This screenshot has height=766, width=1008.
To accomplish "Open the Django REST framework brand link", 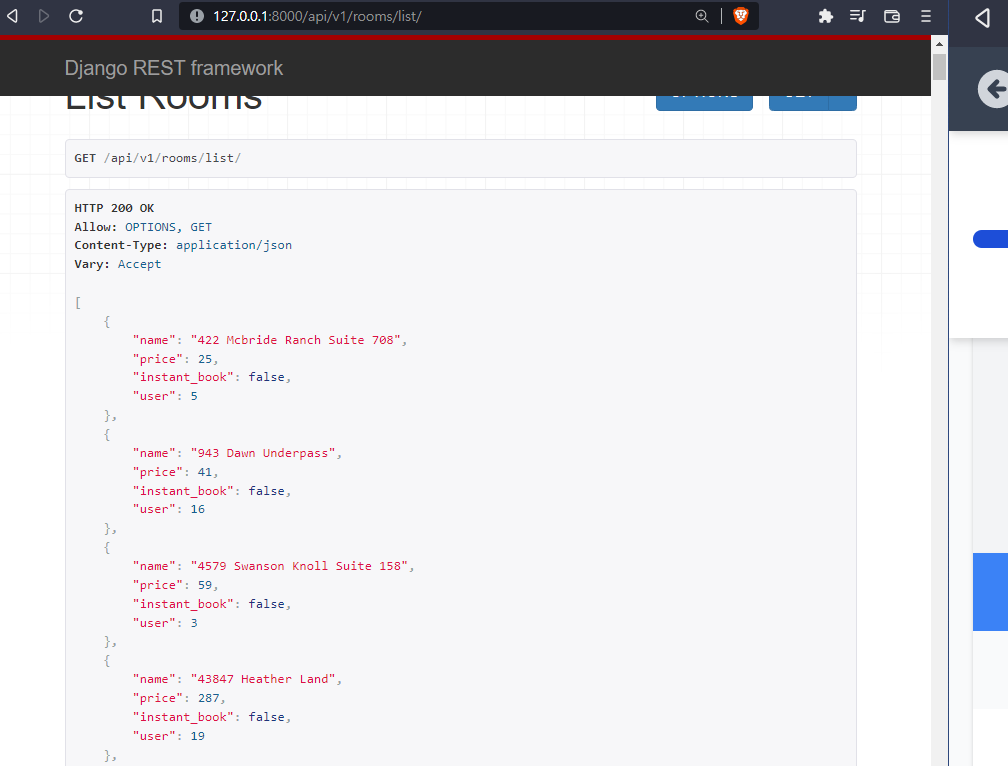I will click(x=174, y=68).
